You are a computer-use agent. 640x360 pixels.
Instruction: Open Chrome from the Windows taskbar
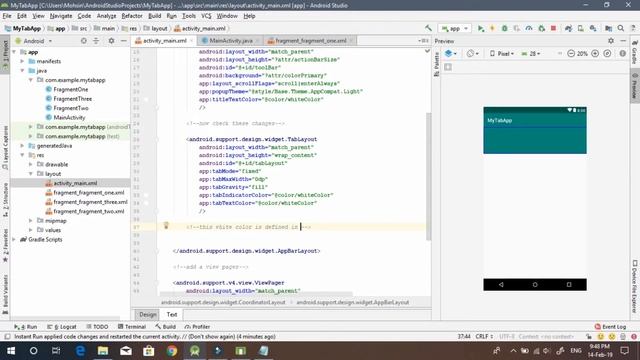172,351
